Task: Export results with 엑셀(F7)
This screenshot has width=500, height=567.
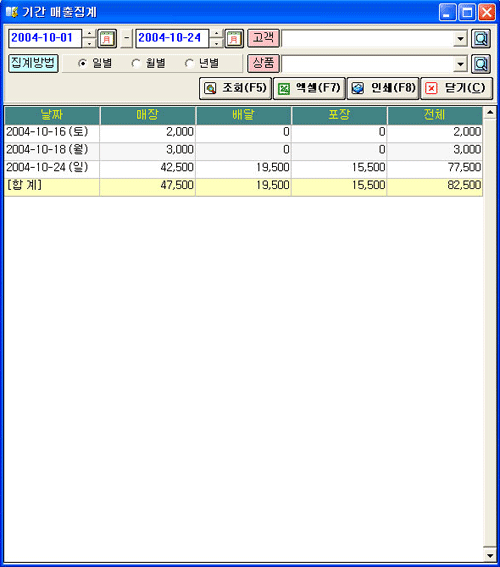Action: 309,88
